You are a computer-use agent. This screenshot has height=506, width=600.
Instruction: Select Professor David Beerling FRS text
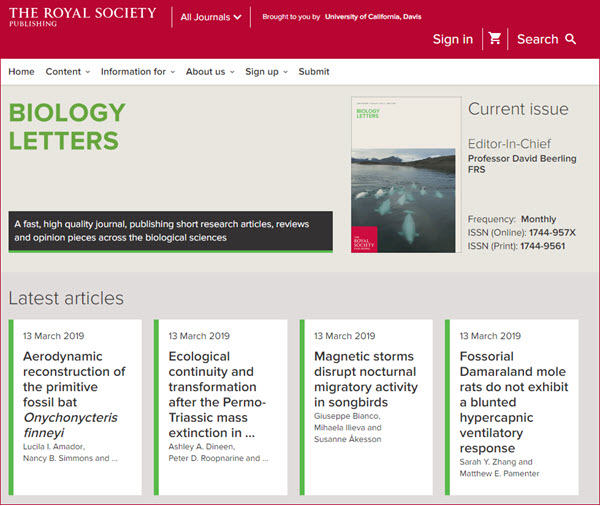(522, 164)
